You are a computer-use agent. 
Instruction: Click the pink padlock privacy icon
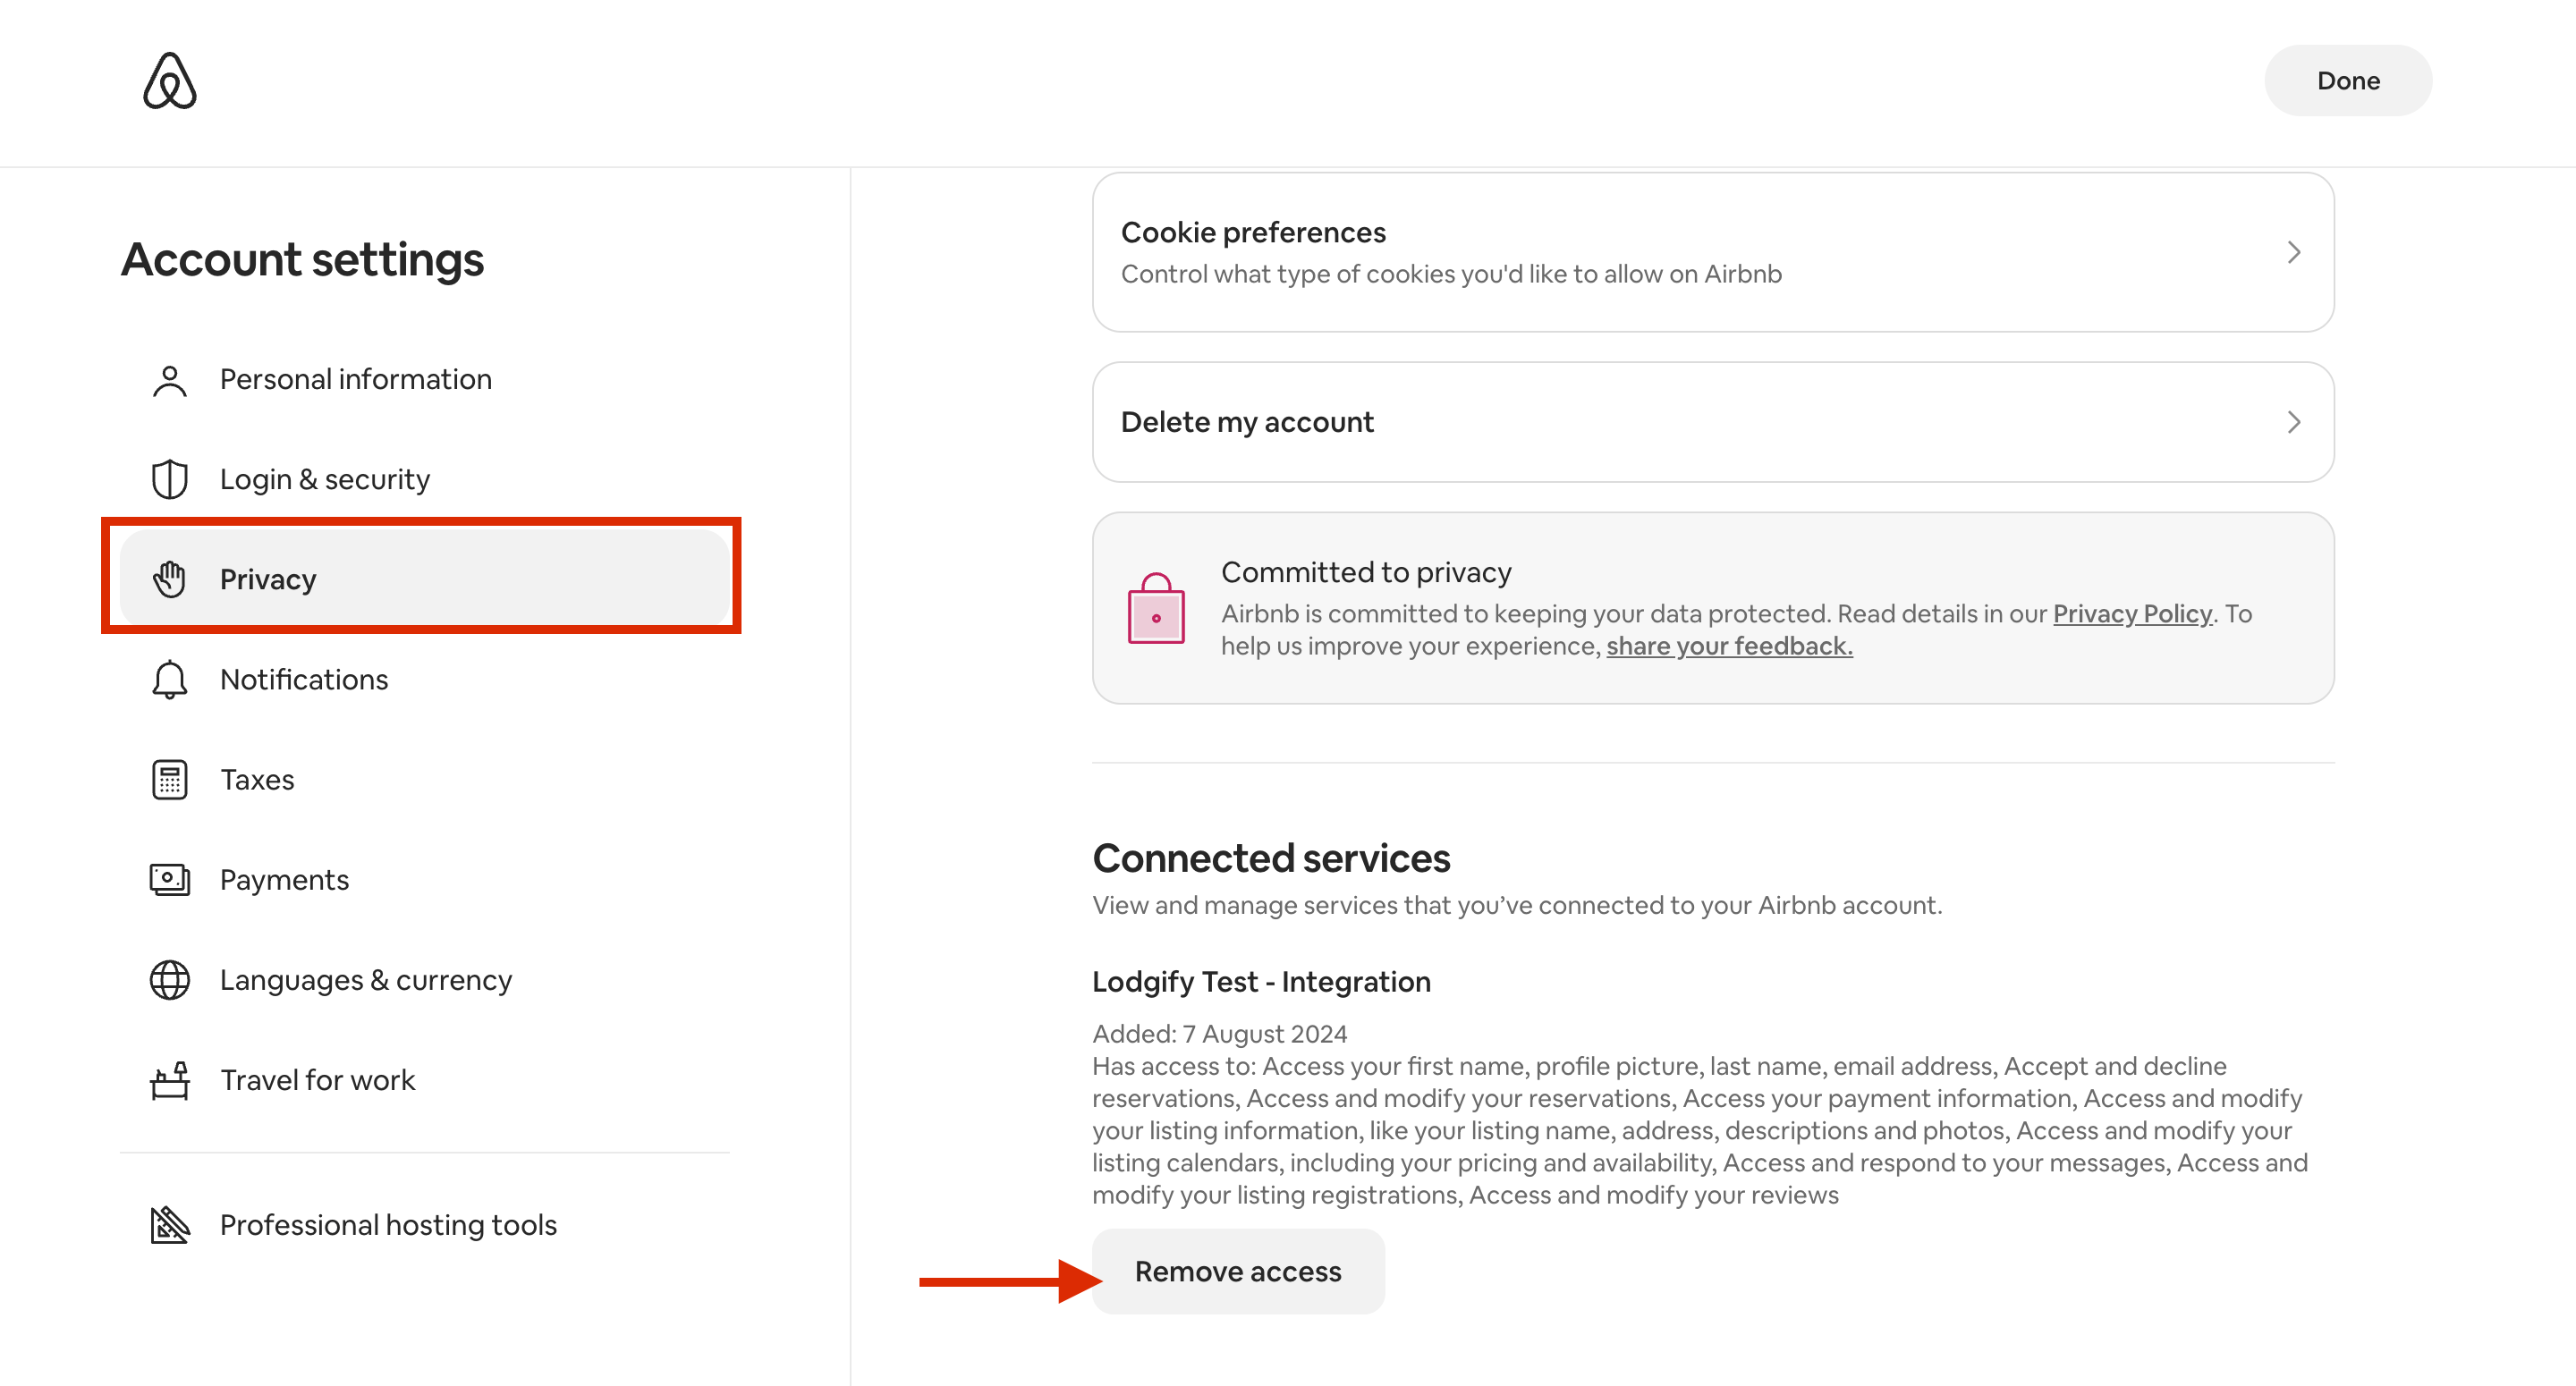(x=1156, y=609)
